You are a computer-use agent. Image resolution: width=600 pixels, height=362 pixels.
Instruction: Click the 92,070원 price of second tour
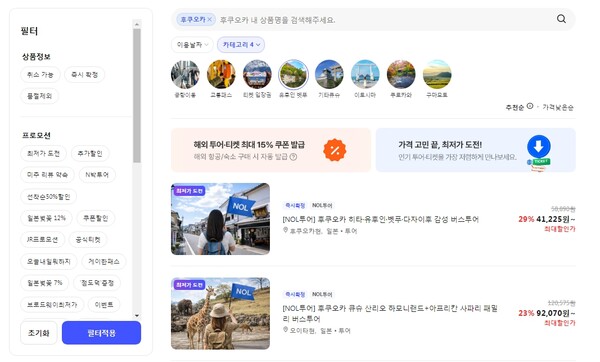pyautogui.click(x=553, y=313)
